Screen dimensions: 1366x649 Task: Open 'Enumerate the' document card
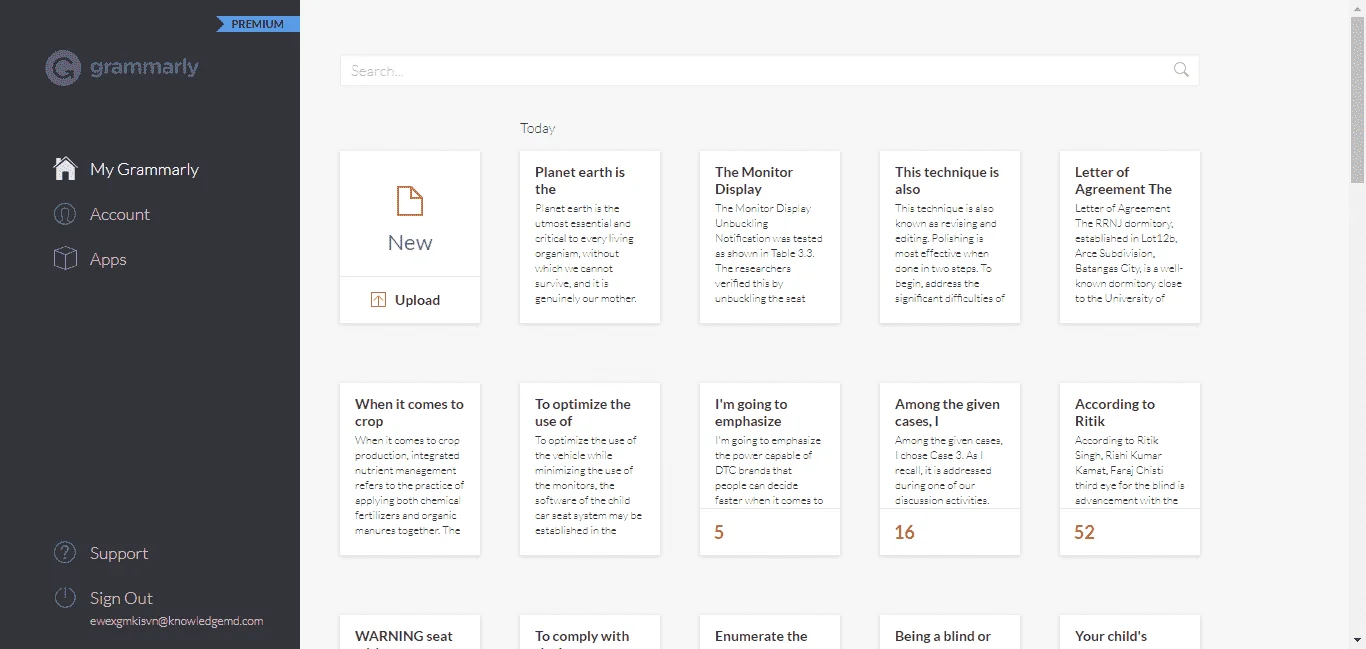click(x=770, y=632)
